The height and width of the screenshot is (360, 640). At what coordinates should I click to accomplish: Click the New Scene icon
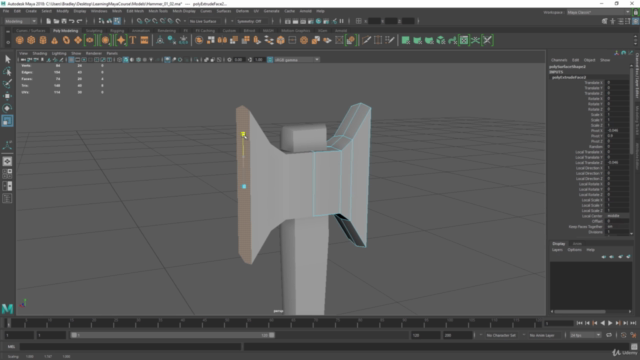pos(49,21)
